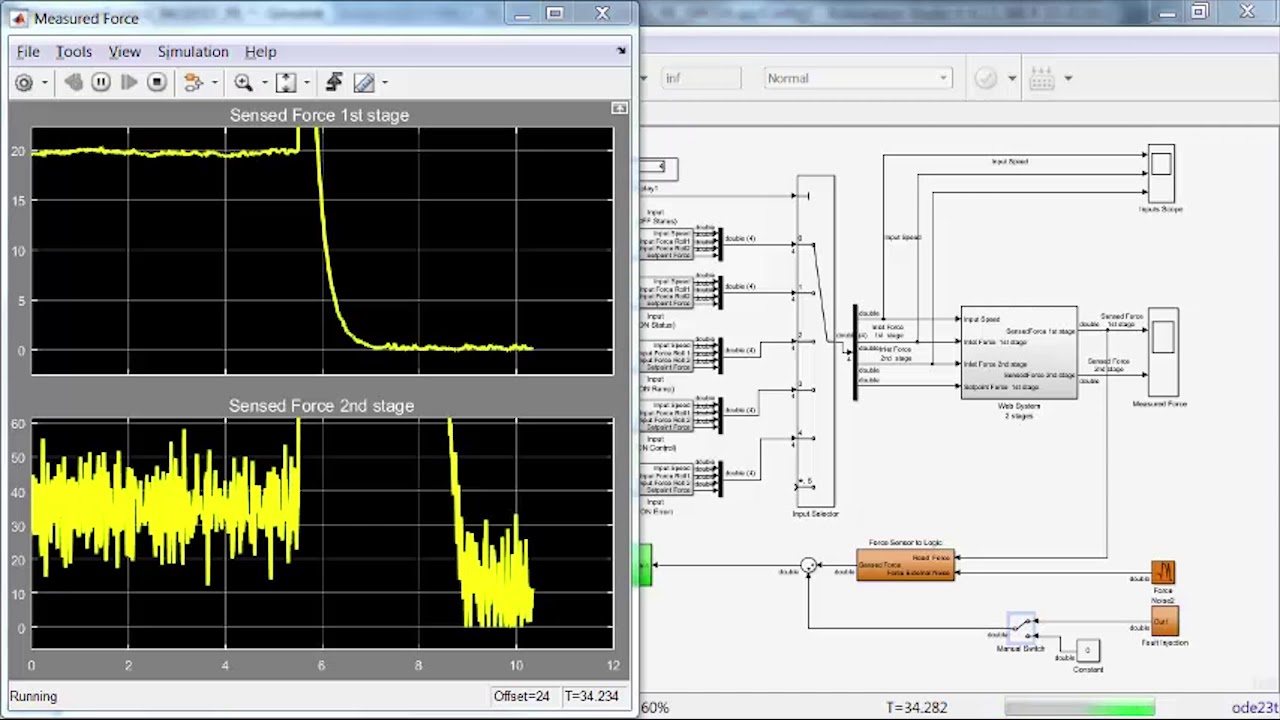Image resolution: width=1280 pixels, height=720 pixels.
Task: Open the Help menu
Action: pyautogui.click(x=260, y=52)
